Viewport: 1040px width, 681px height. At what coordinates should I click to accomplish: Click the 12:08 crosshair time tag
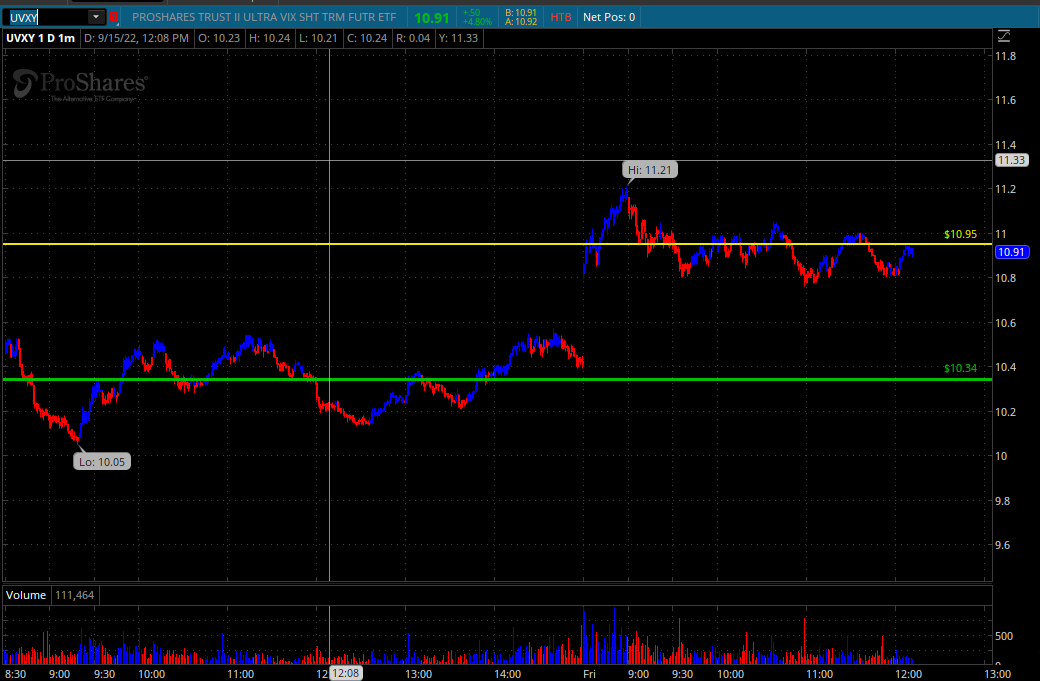(346, 673)
